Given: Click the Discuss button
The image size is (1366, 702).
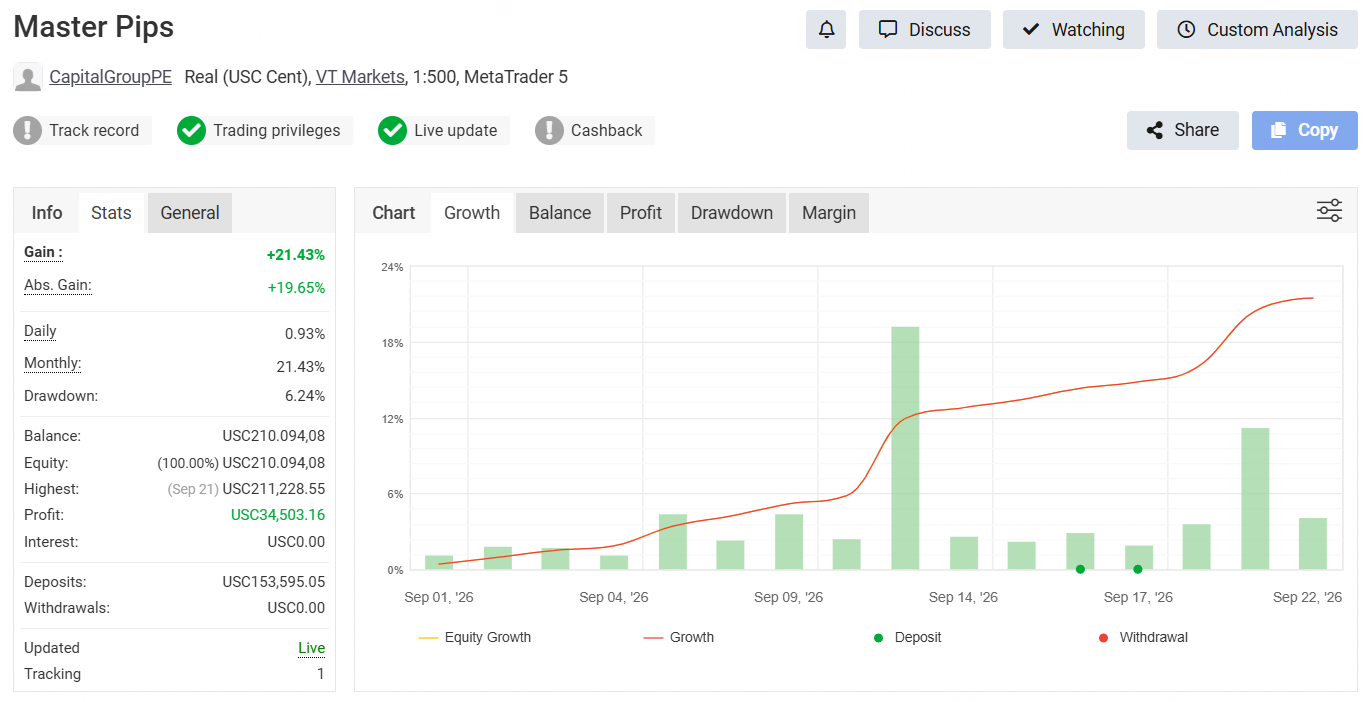Looking at the screenshot, I should (x=925, y=30).
